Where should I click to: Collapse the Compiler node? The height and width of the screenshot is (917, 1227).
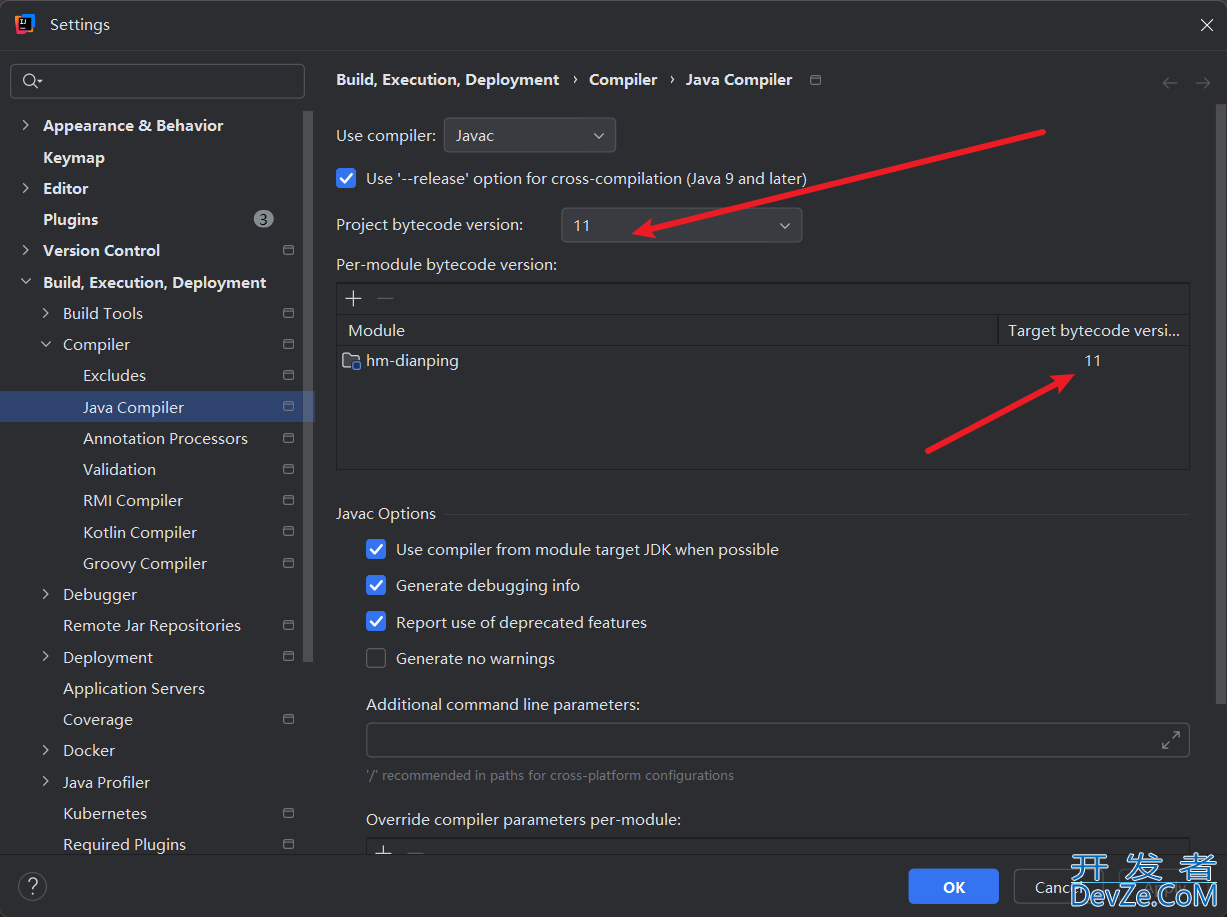(45, 344)
